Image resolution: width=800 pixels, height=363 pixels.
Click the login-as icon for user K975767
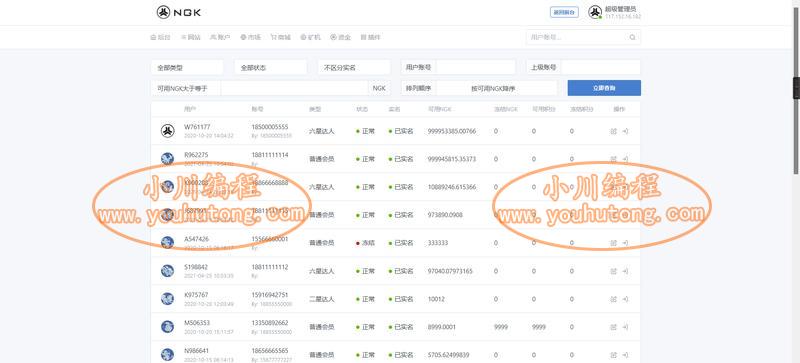coord(625,299)
